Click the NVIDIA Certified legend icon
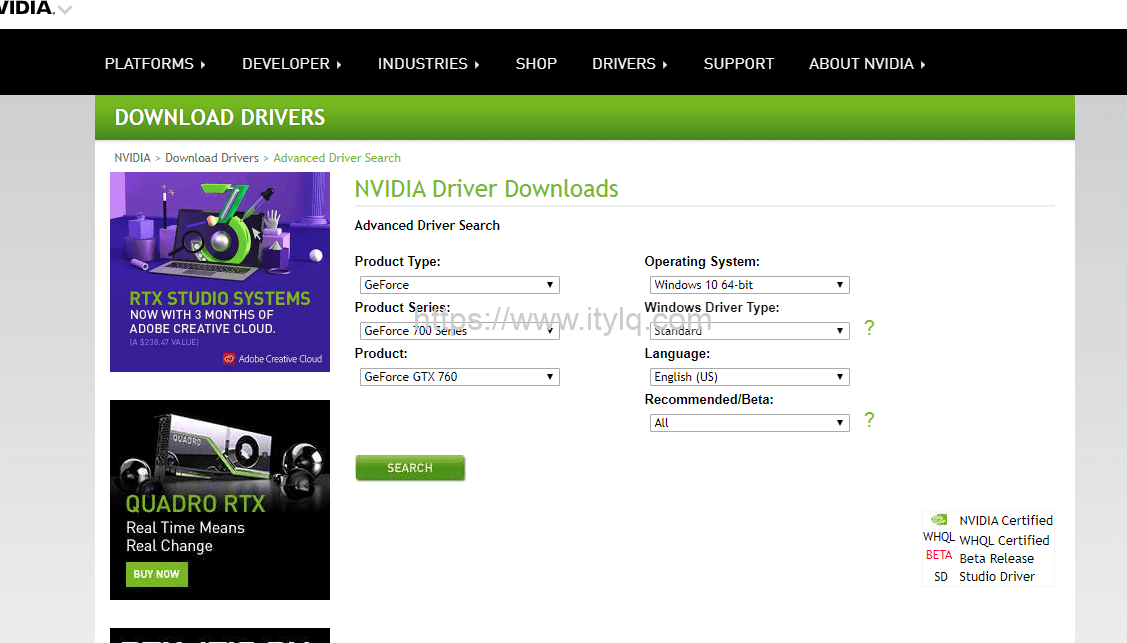Image resolution: width=1127 pixels, height=643 pixels. click(938, 520)
